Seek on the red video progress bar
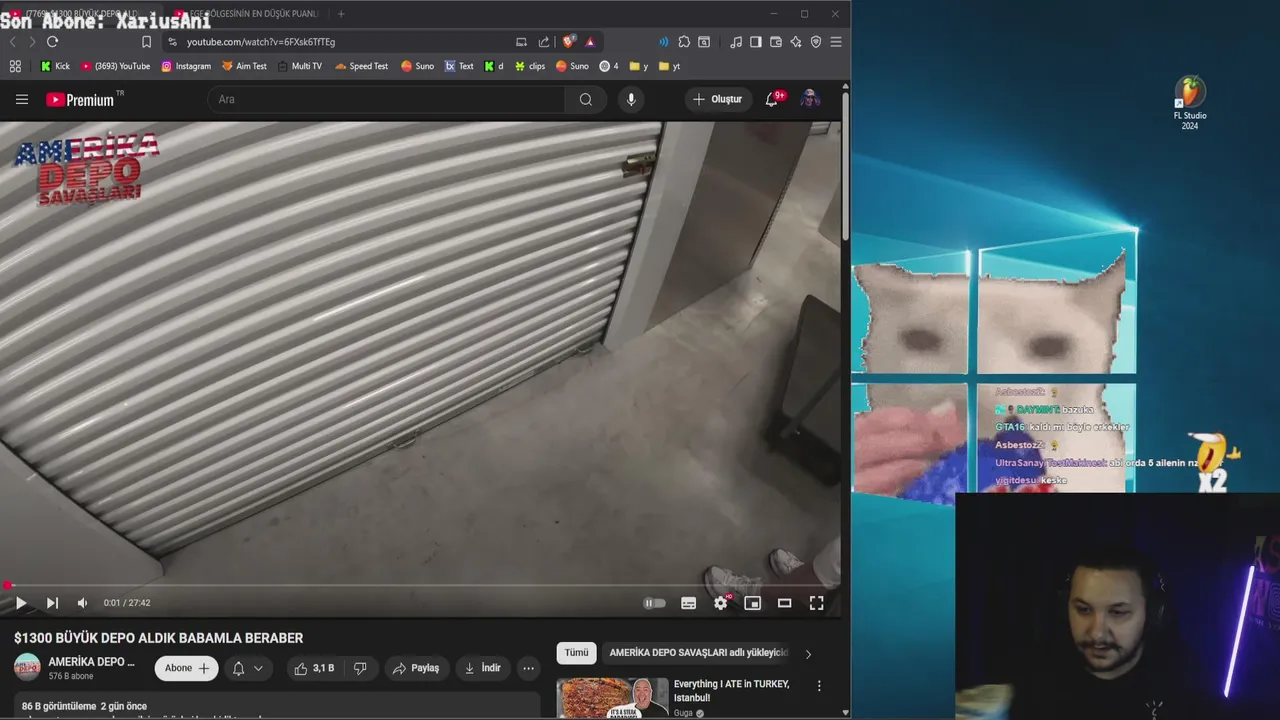 point(420,586)
